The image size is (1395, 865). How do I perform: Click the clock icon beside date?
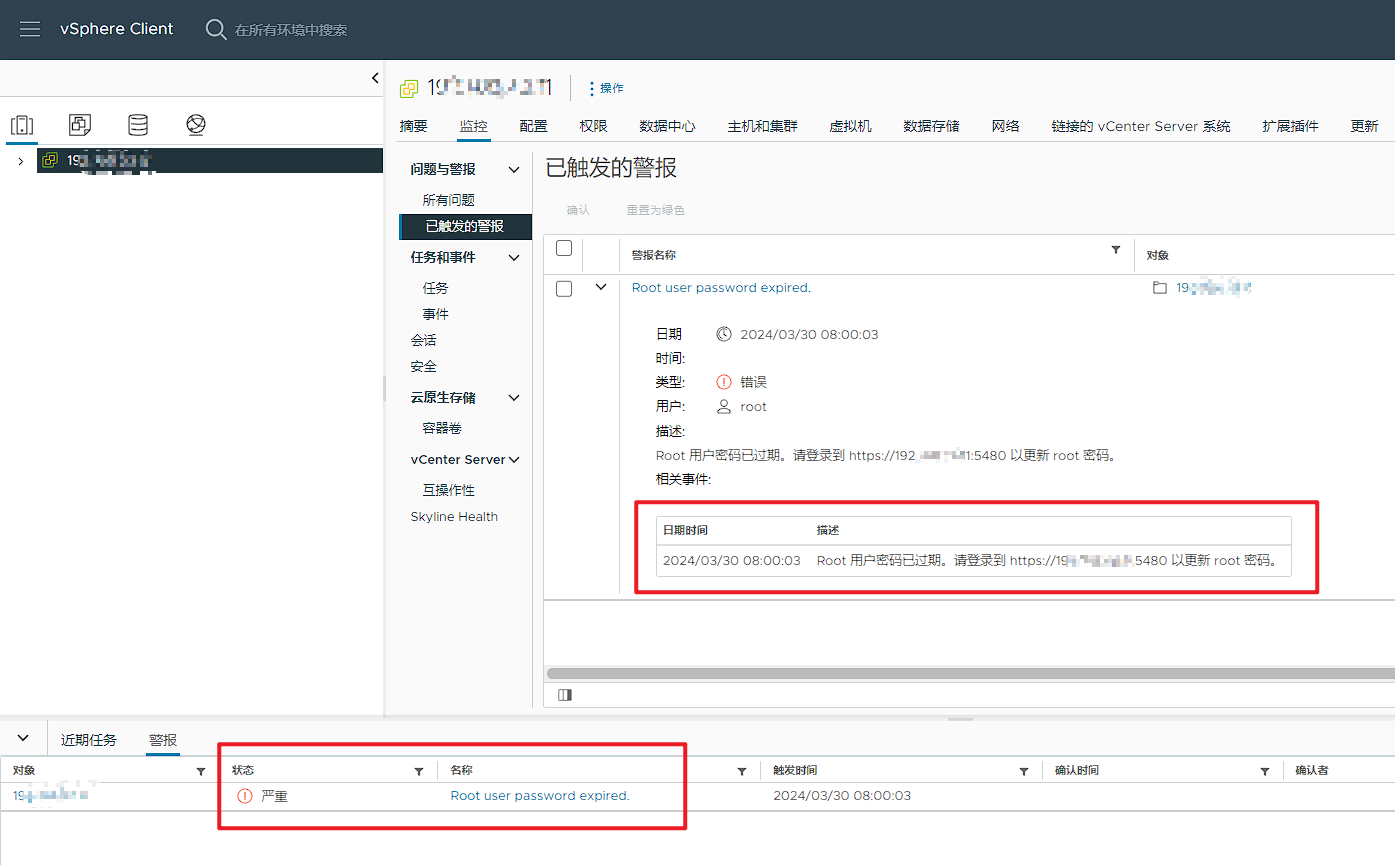pyautogui.click(x=724, y=334)
